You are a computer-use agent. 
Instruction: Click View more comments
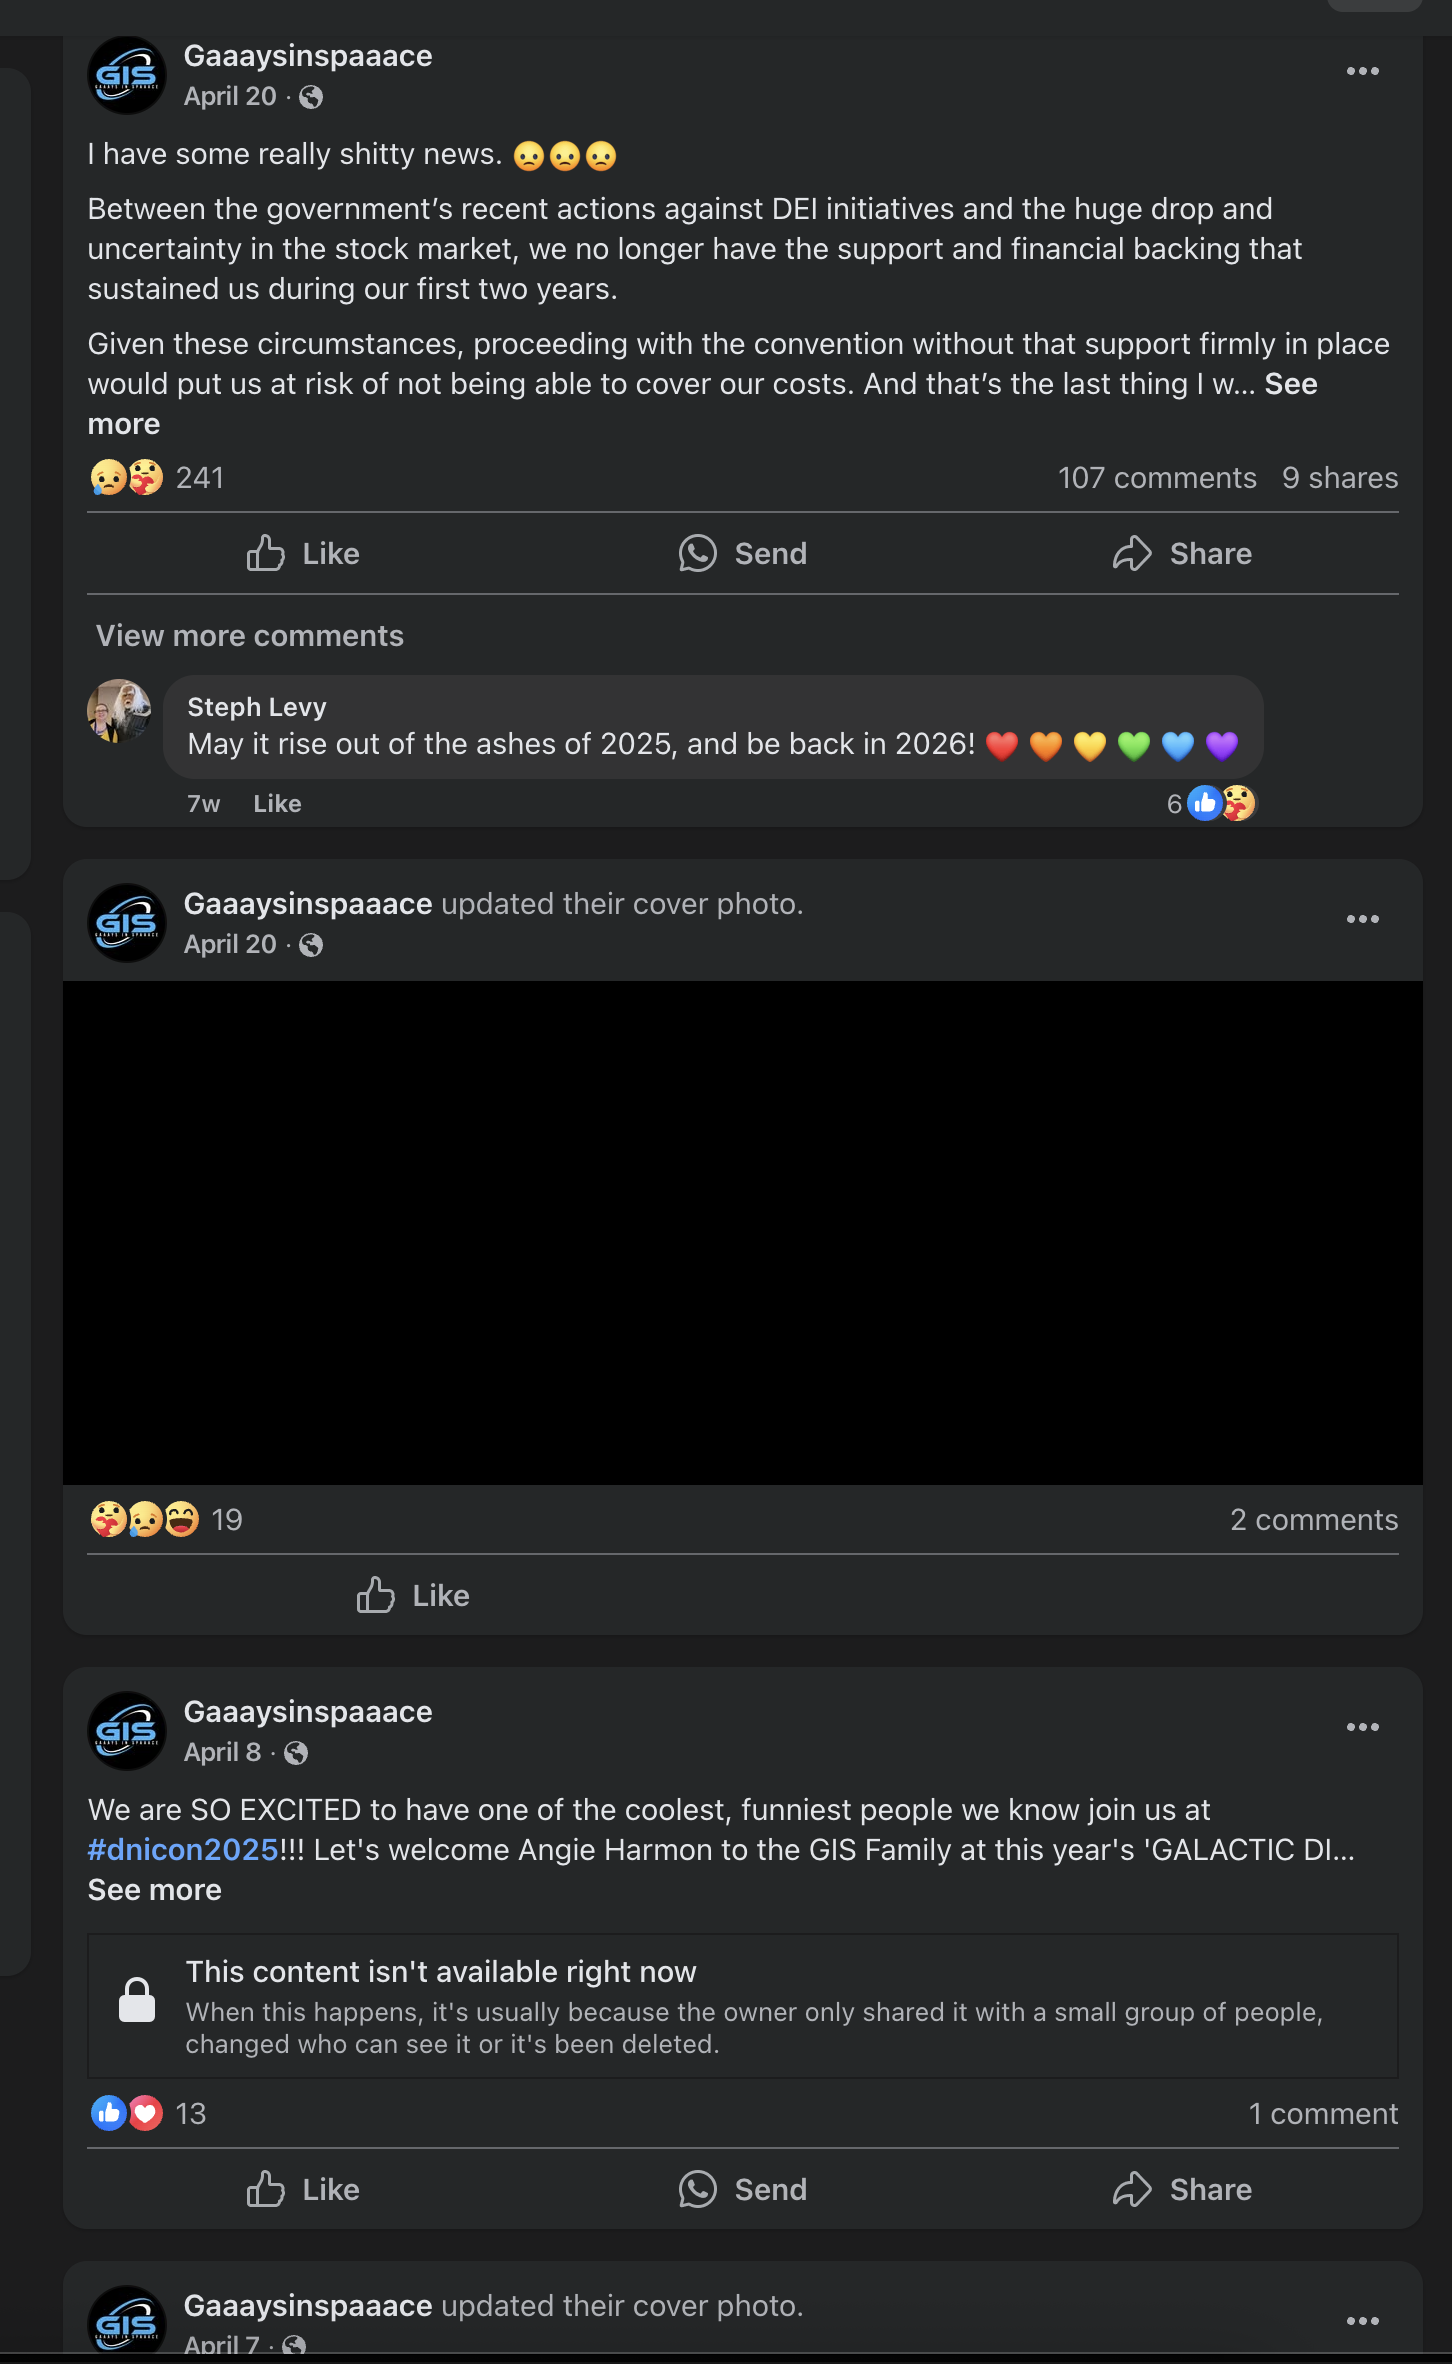[250, 636]
